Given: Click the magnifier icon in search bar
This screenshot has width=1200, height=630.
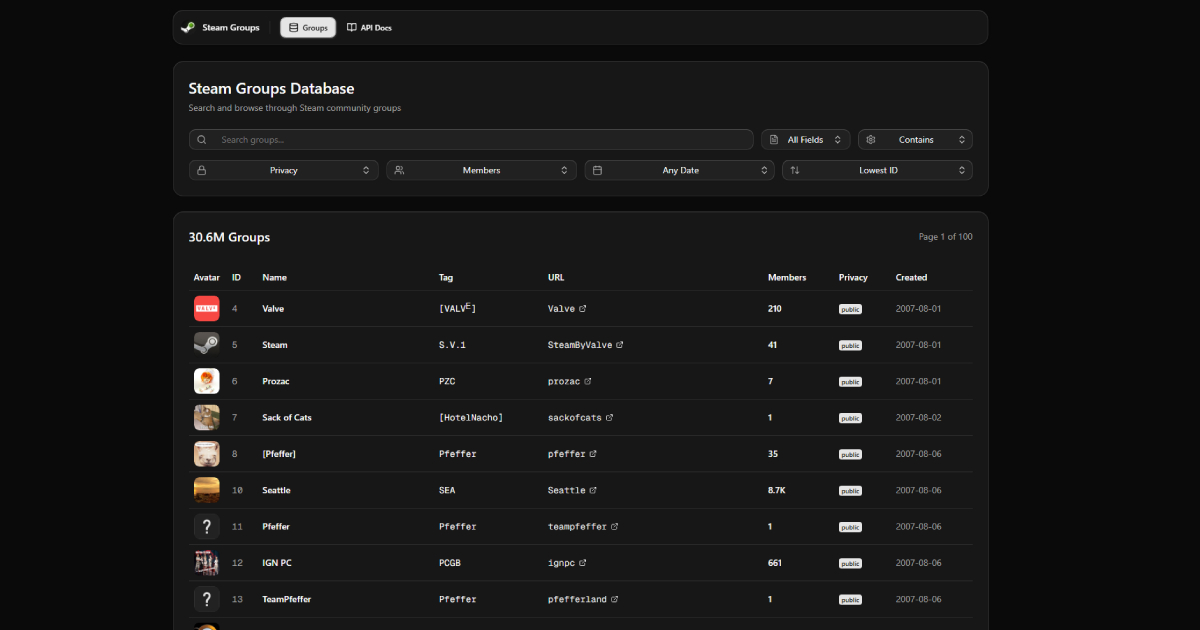Looking at the screenshot, I should (x=202, y=140).
